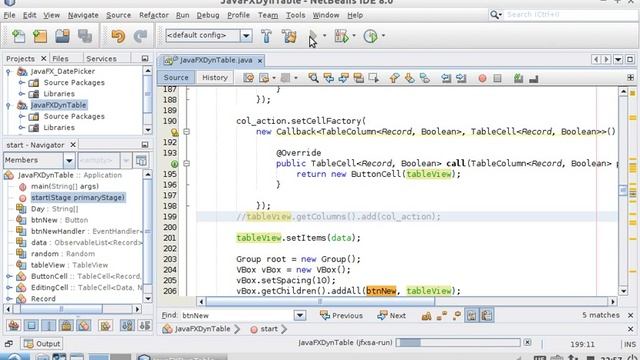This screenshot has height=360, width=640.
Task: Click JavaFXDynTable breadcrumb in editor
Action: (x=196, y=329)
